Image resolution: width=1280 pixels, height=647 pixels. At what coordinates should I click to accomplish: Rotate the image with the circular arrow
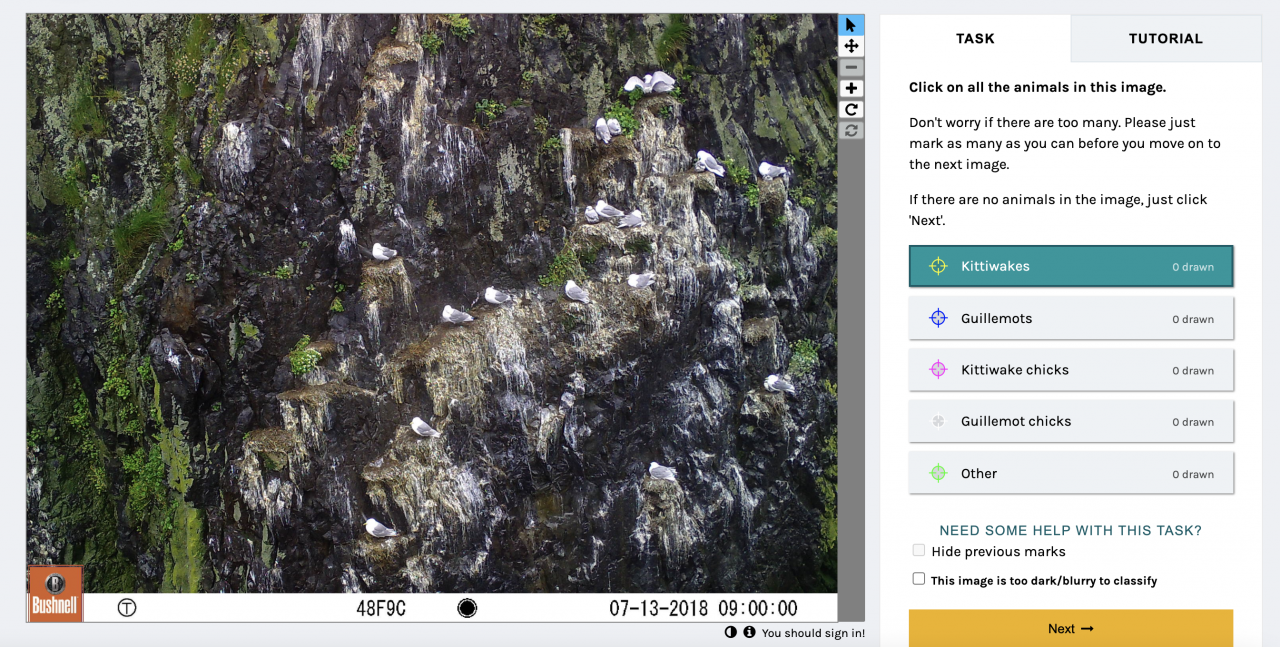pos(851,109)
